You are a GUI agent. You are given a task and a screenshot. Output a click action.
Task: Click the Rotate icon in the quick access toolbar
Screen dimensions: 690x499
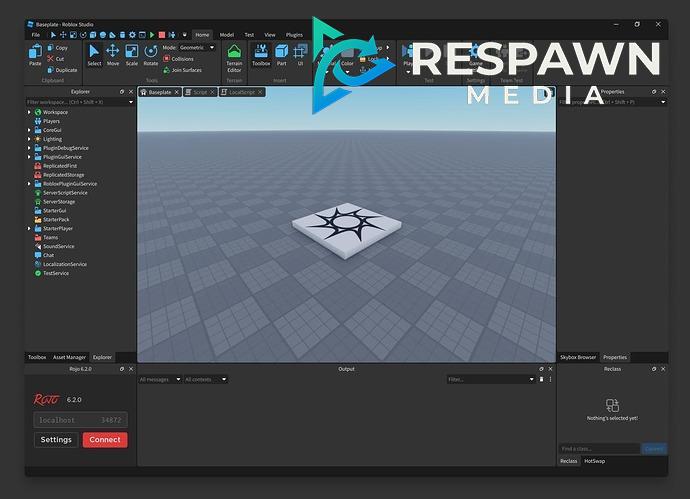coord(83,35)
